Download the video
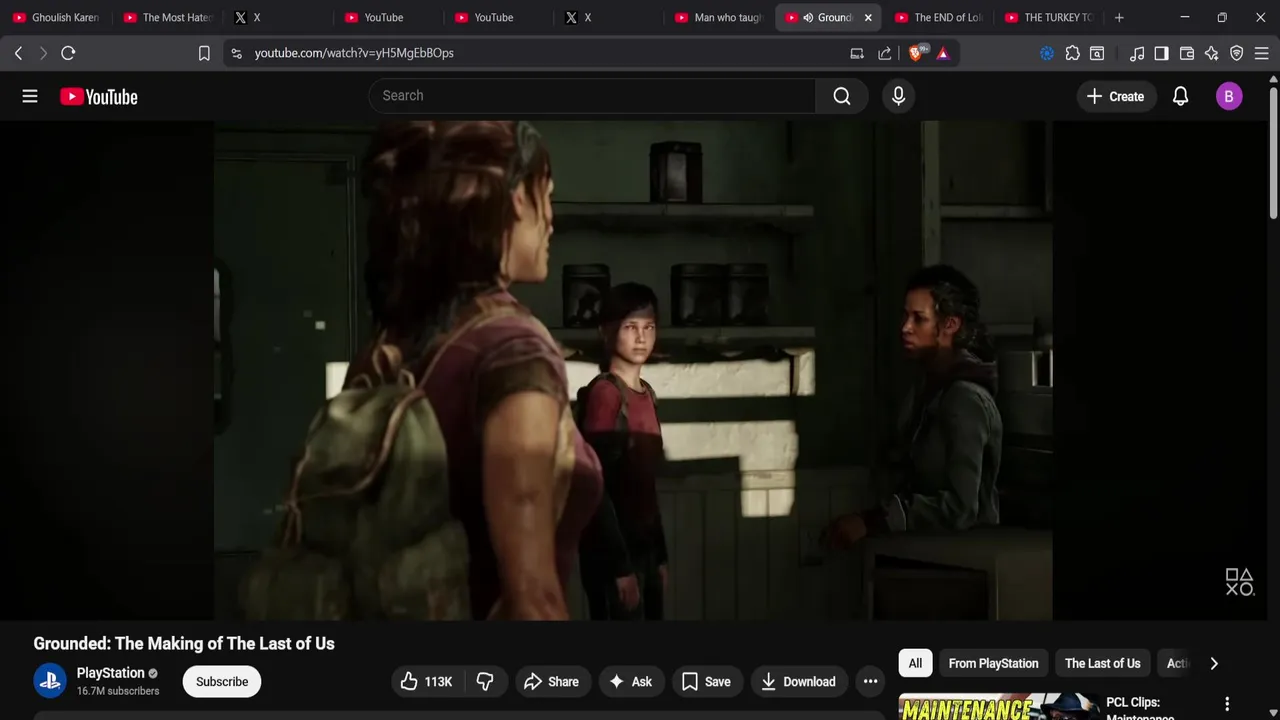1280x720 pixels. coord(799,682)
